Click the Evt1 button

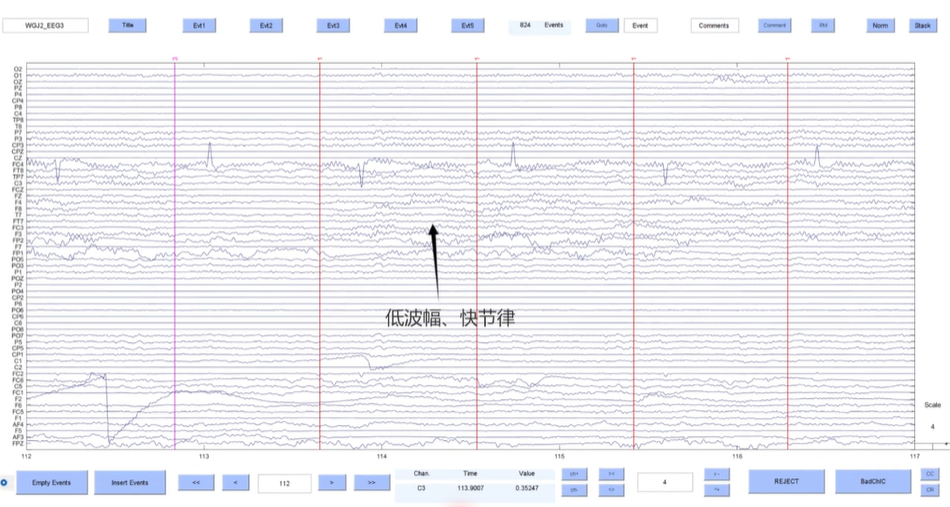(x=198, y=25)
